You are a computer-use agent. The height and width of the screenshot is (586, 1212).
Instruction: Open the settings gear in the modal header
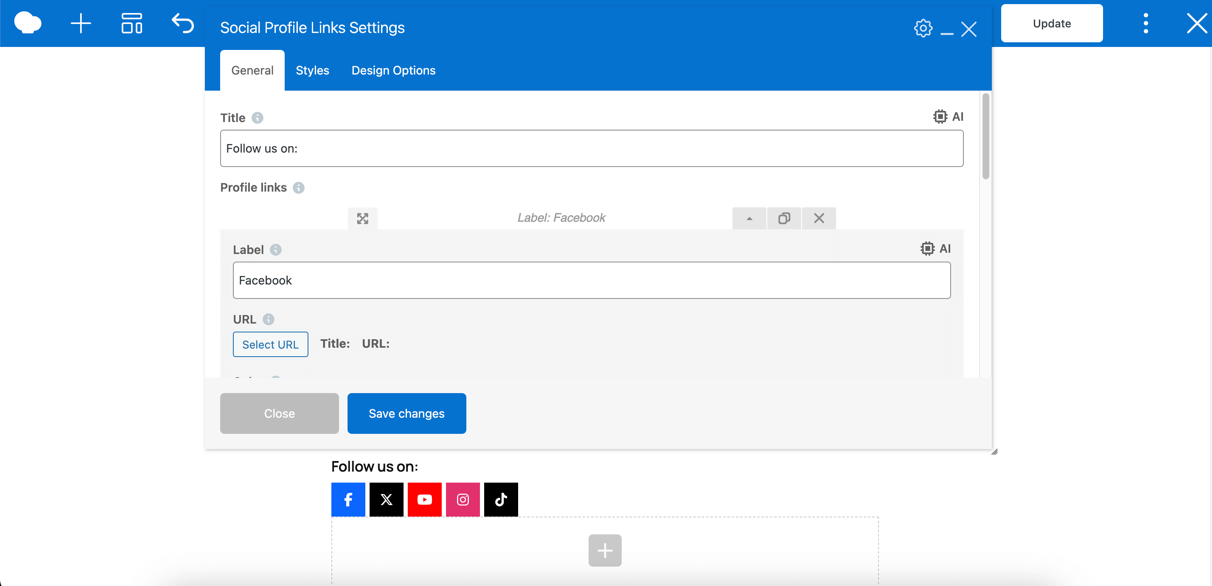click(x=922, y=27)
